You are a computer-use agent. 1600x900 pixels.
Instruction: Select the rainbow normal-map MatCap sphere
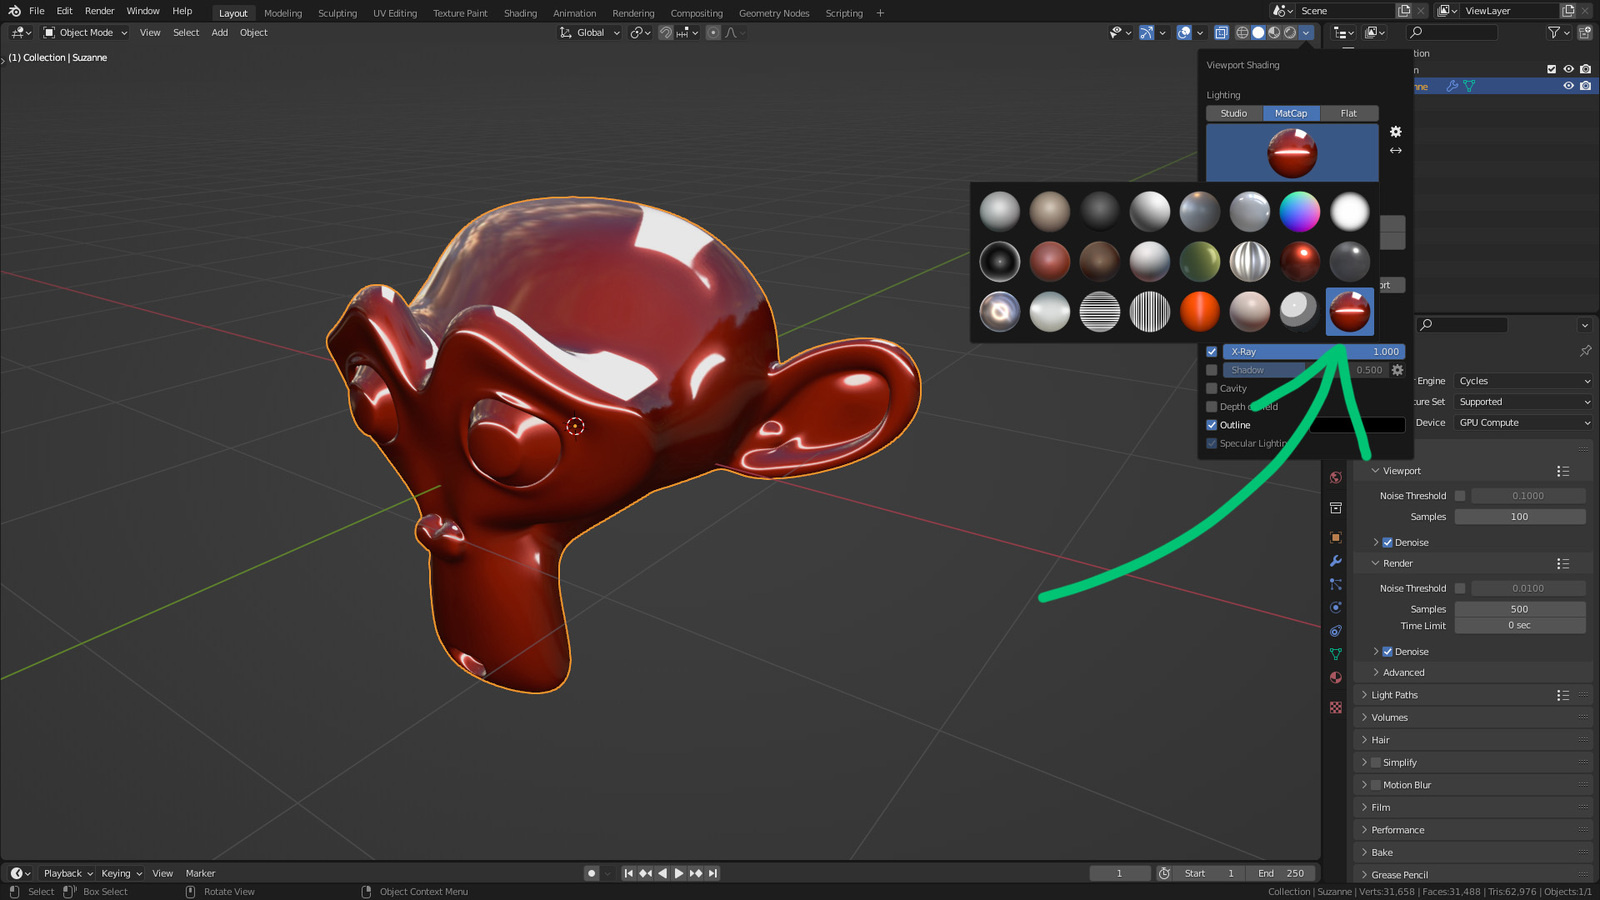pos(1299,212)
